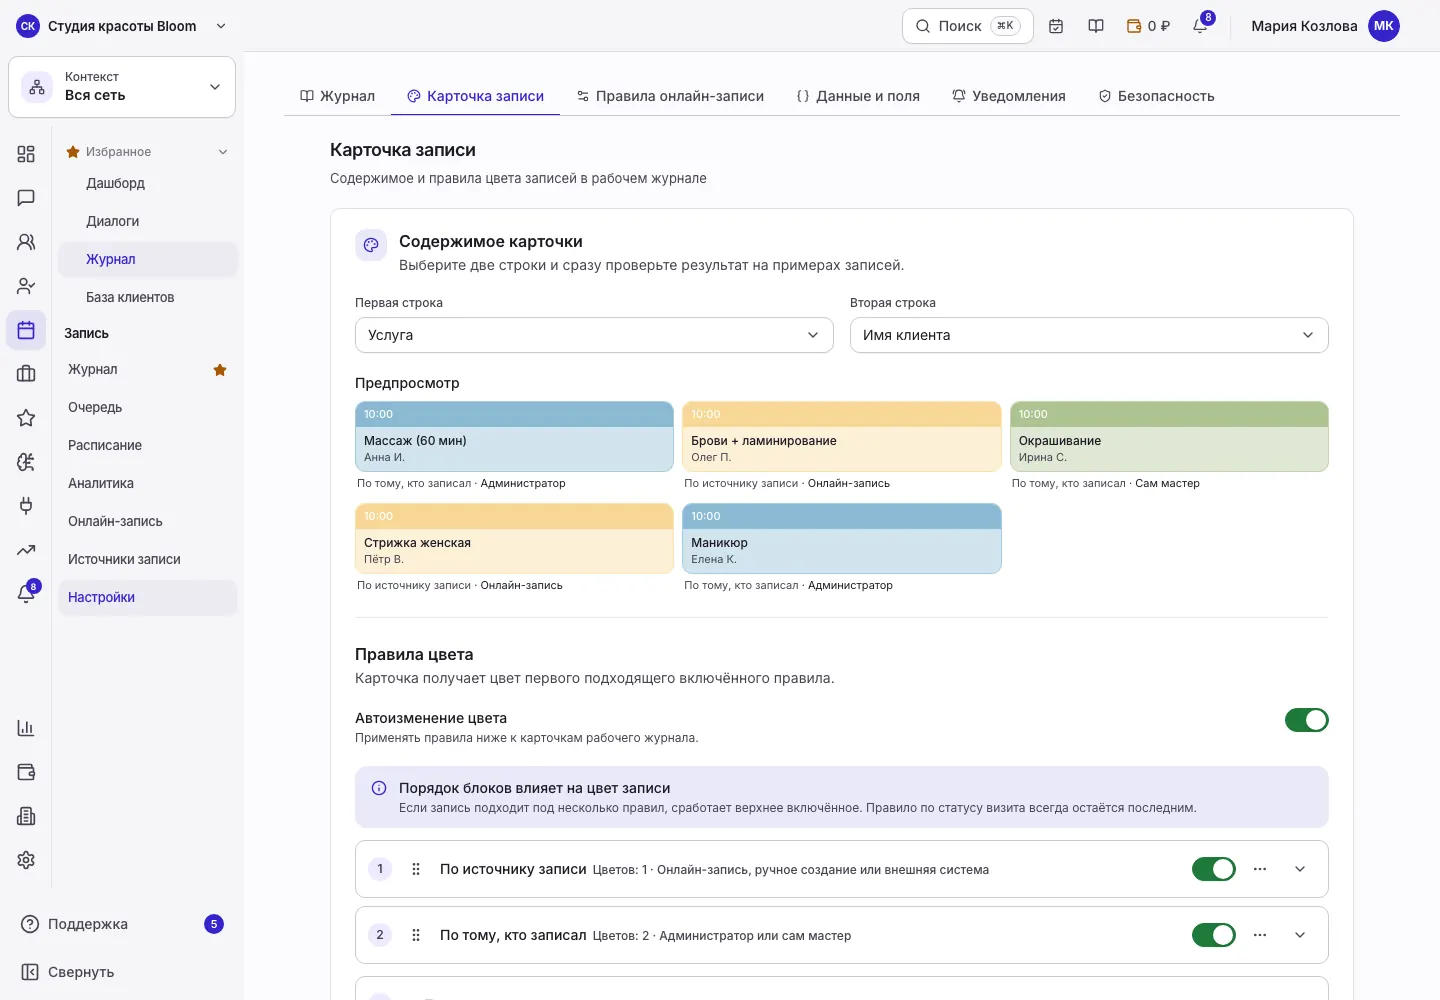Switch to the top Журнал tab

337,96
